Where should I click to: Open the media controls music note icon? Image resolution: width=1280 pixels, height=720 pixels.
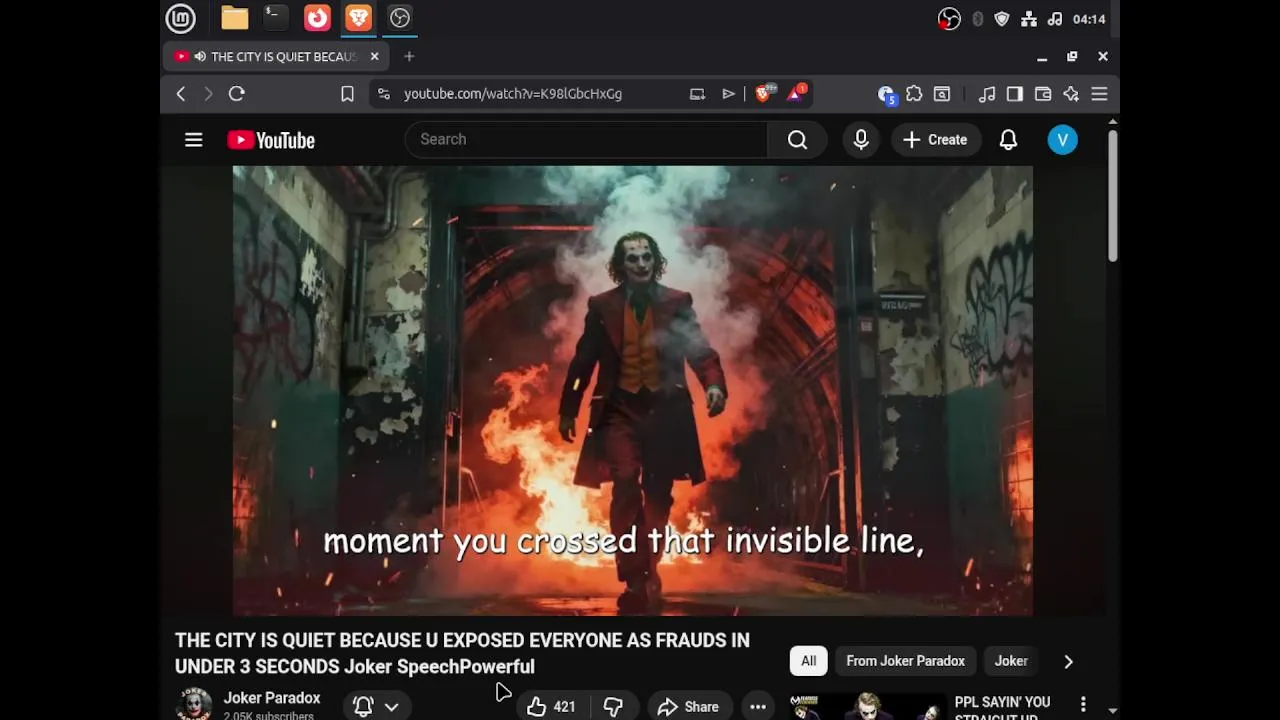tap(987, 94)
